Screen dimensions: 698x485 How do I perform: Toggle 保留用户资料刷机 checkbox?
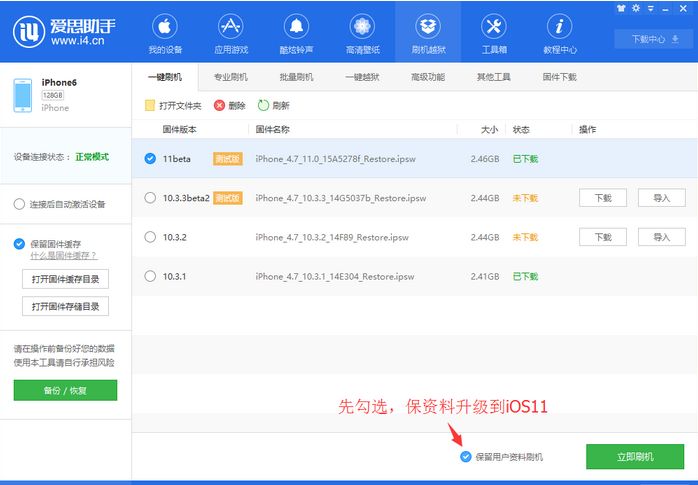tap(465, 457)
